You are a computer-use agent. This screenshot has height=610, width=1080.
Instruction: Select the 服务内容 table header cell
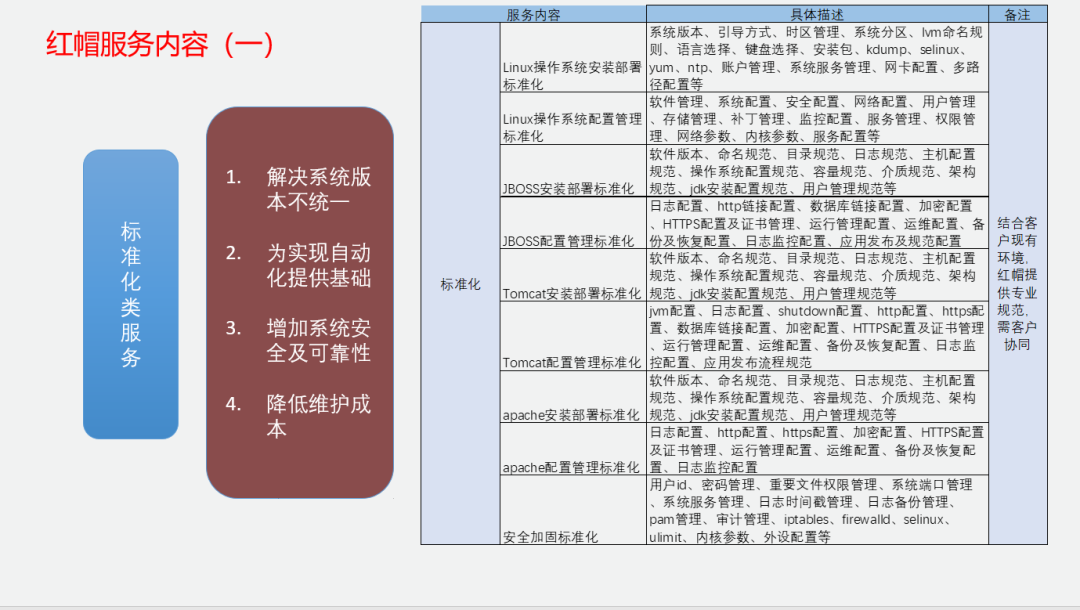point(534,14)
